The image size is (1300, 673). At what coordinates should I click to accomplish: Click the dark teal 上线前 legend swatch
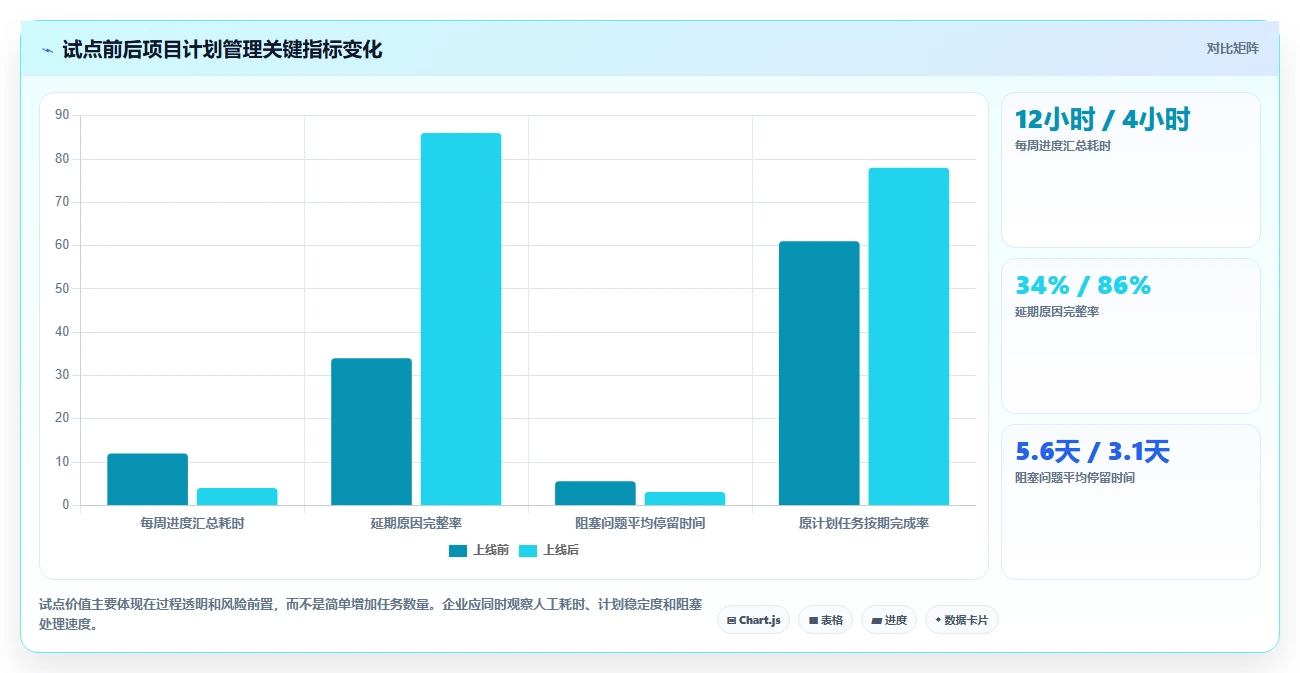pos(458,550)
